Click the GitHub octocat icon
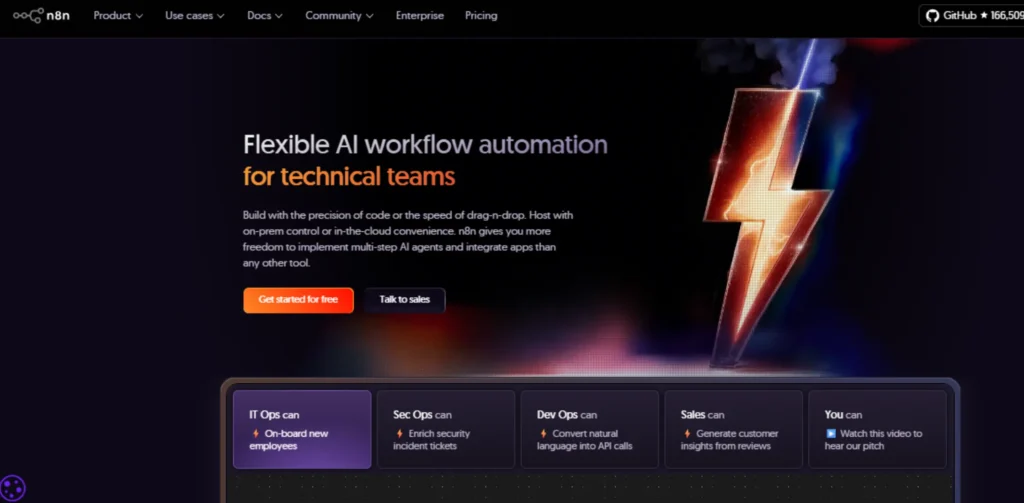The width and height of the screenshot is (1024, 503). pos(933,16)
